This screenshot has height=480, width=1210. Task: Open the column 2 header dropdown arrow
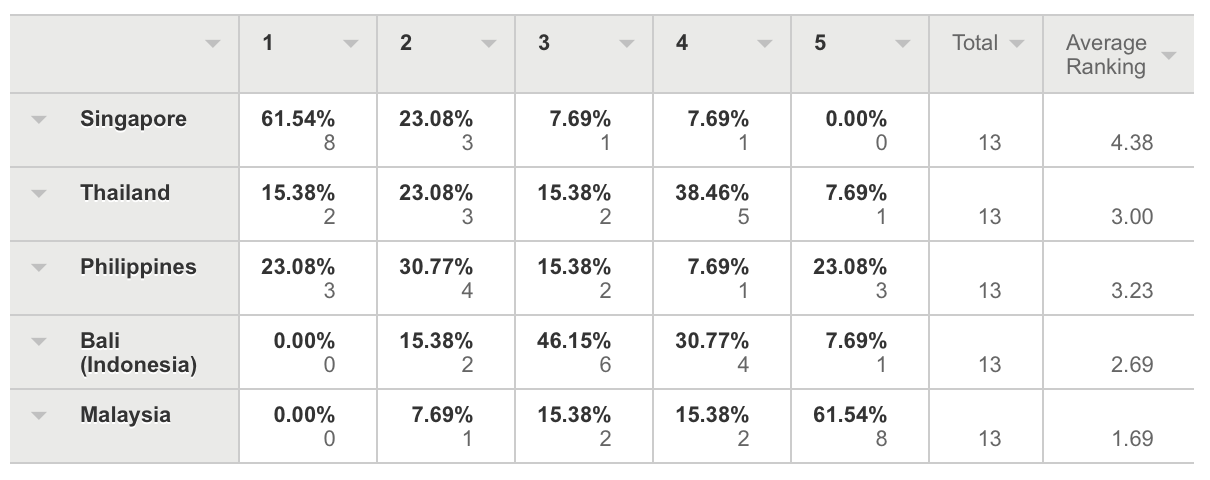488,44
